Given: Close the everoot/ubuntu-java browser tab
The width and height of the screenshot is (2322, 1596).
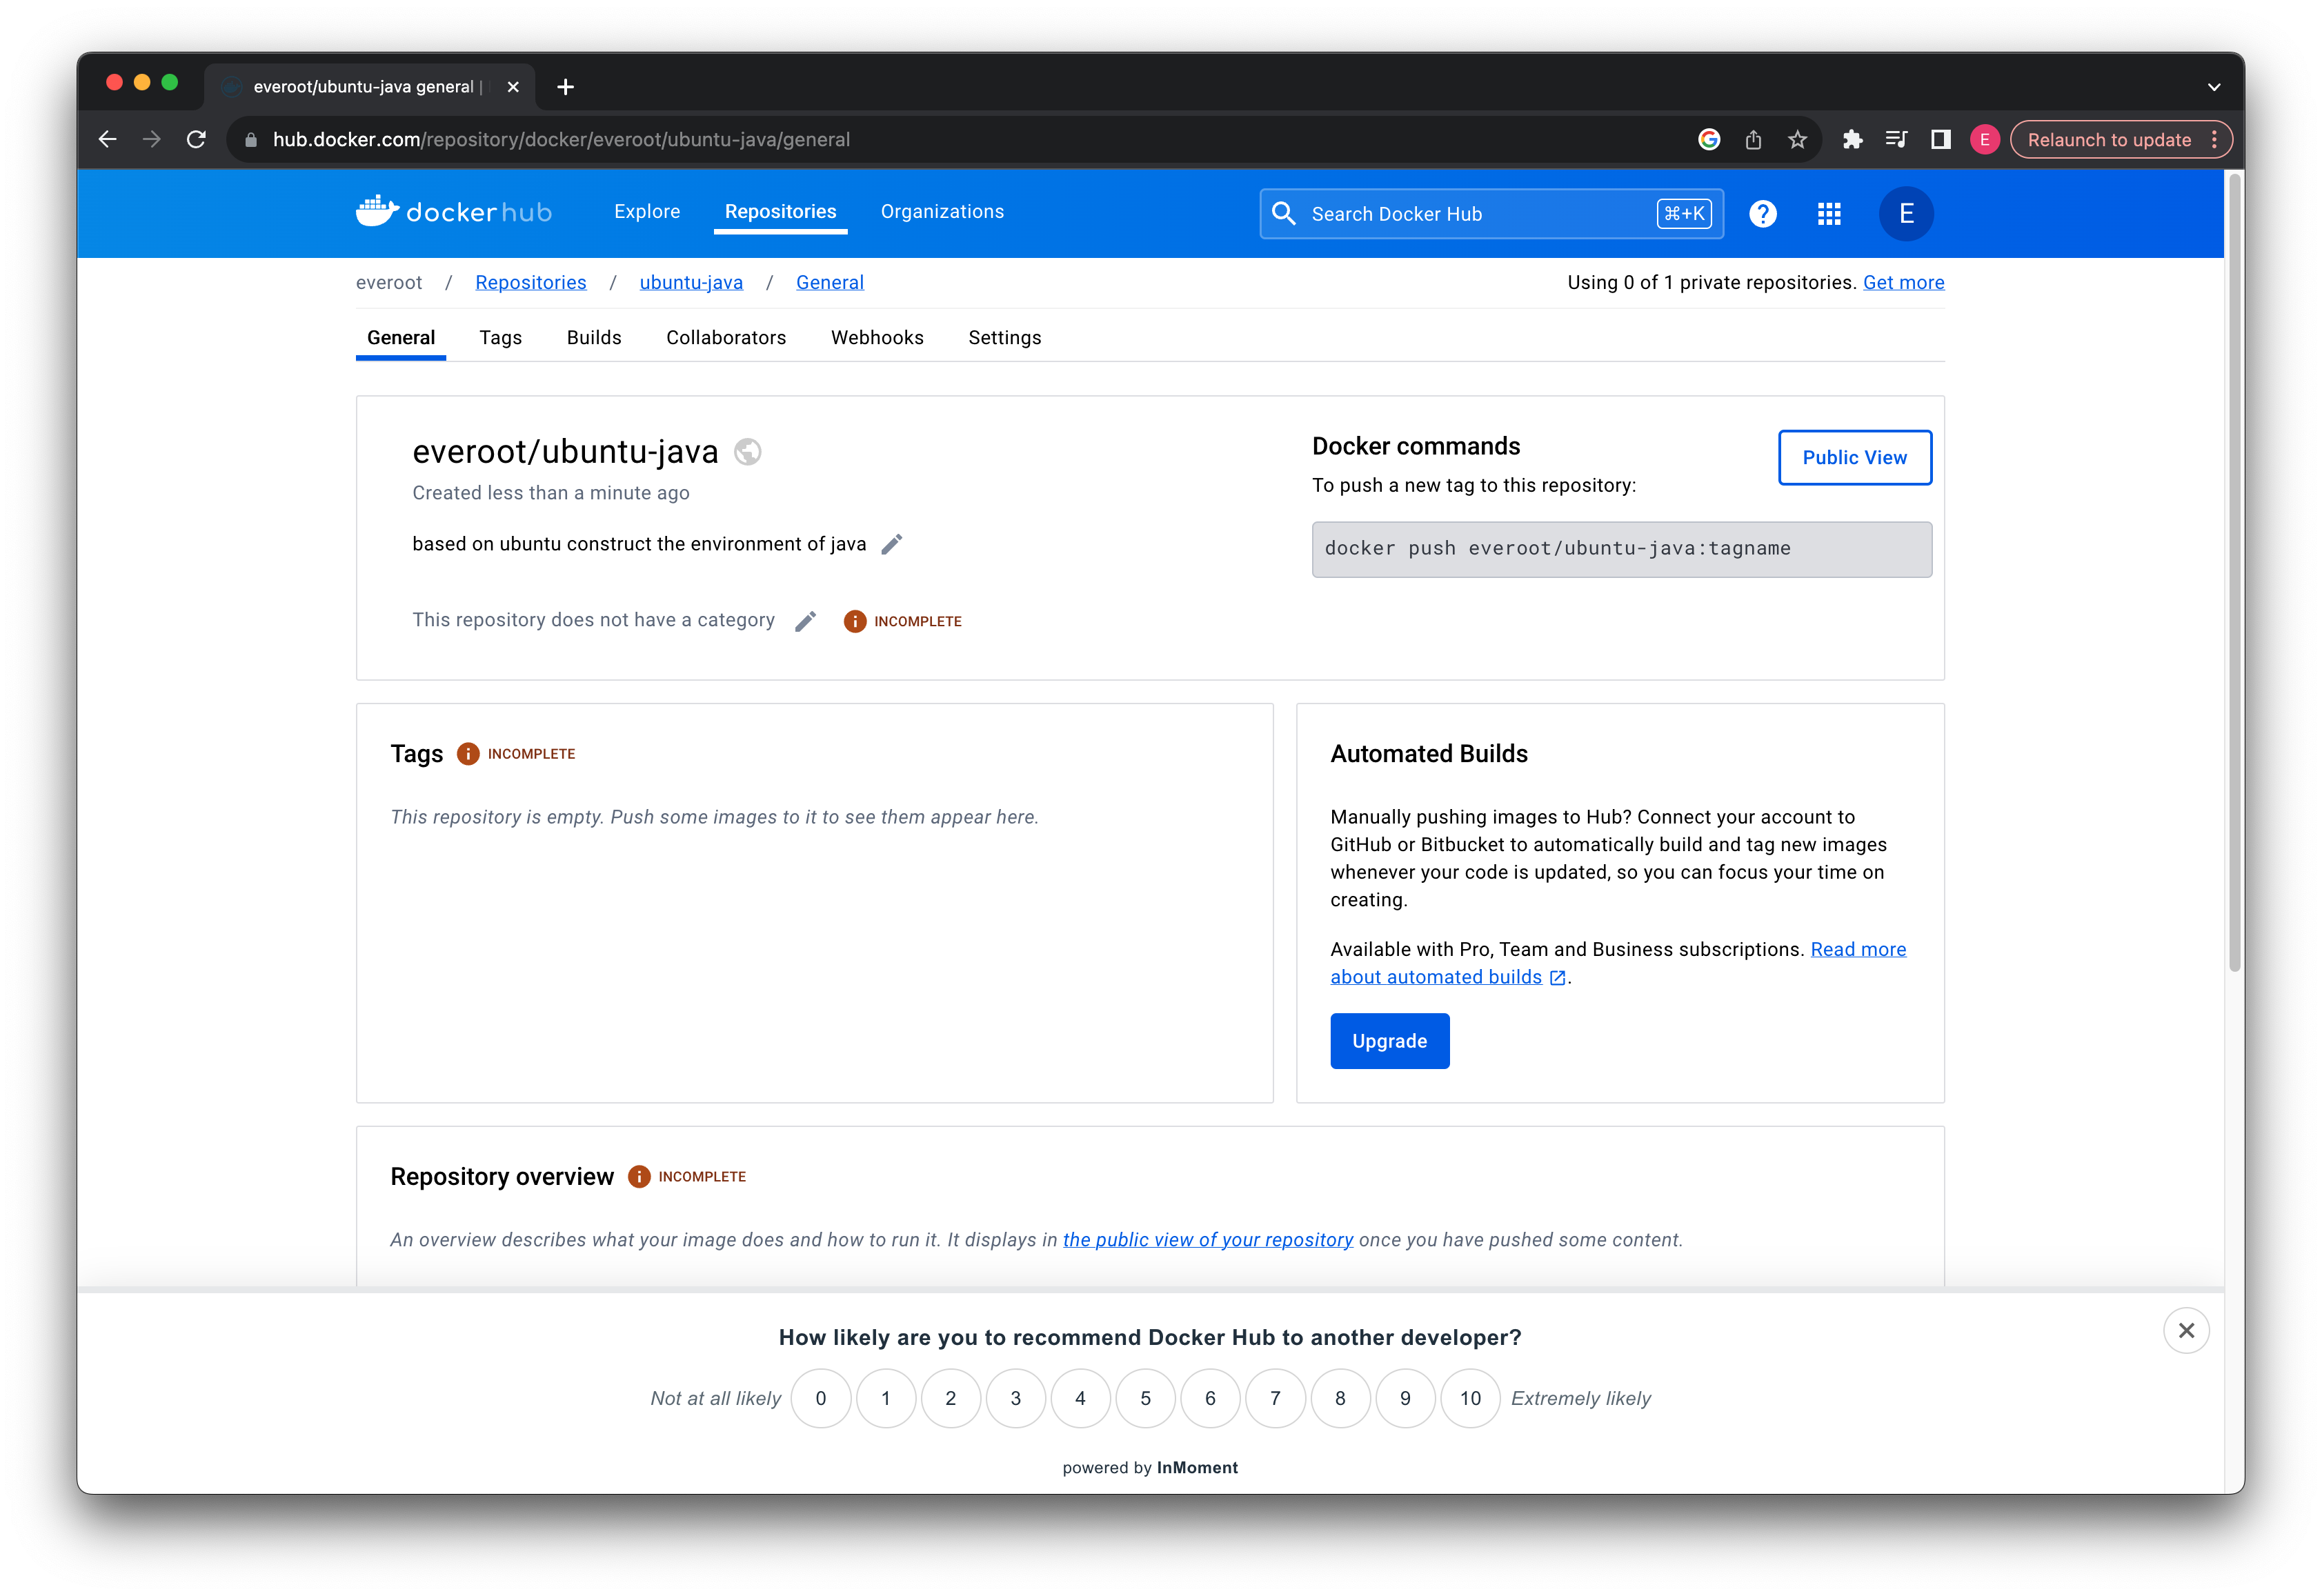Looking at the screenshot, I should pyautogui.click(x=513, y=87).
